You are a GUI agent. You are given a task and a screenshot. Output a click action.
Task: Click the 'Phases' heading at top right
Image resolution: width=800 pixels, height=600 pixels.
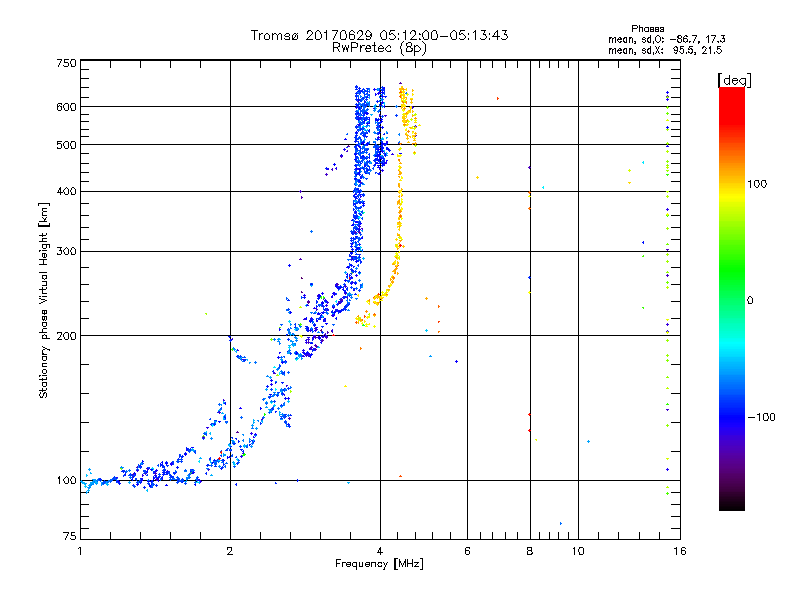[647, 29]
